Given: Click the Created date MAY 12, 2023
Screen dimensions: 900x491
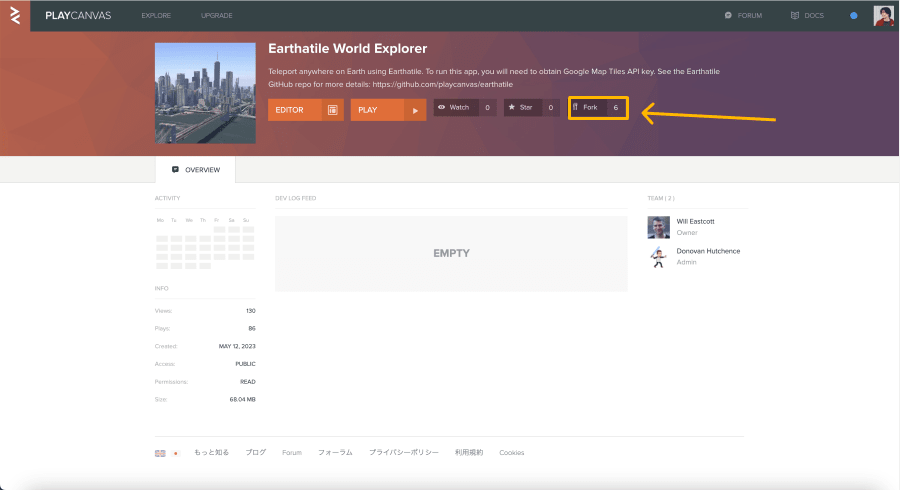Looking at the screenshot, I should 237,346.
